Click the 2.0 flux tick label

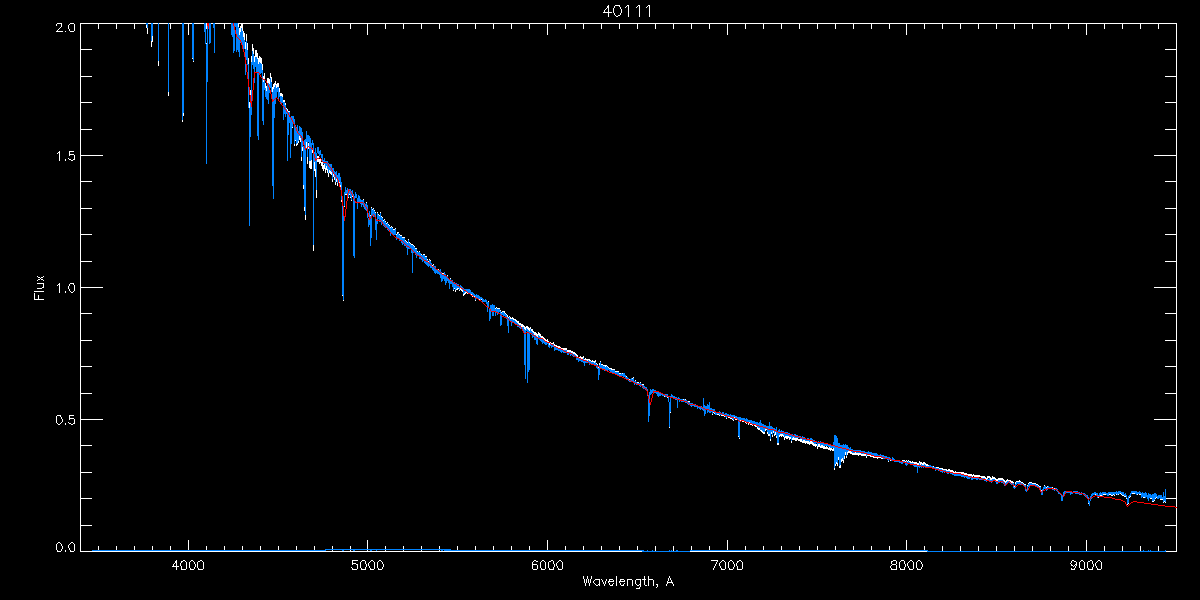coord(65,29)
